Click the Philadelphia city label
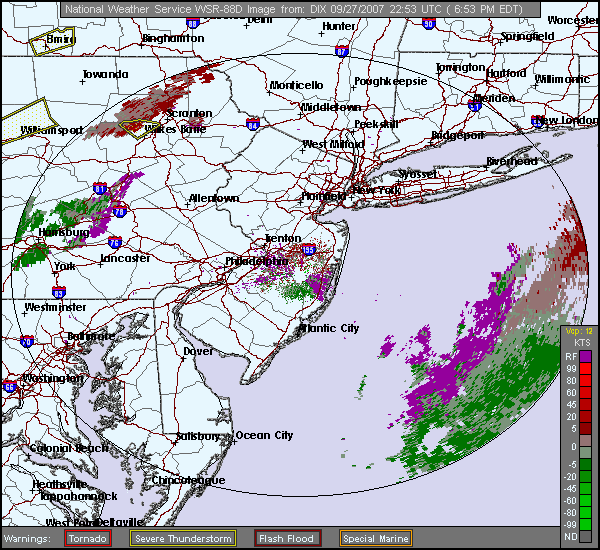The width and height of the screenshot is (600, 550). 256,261
